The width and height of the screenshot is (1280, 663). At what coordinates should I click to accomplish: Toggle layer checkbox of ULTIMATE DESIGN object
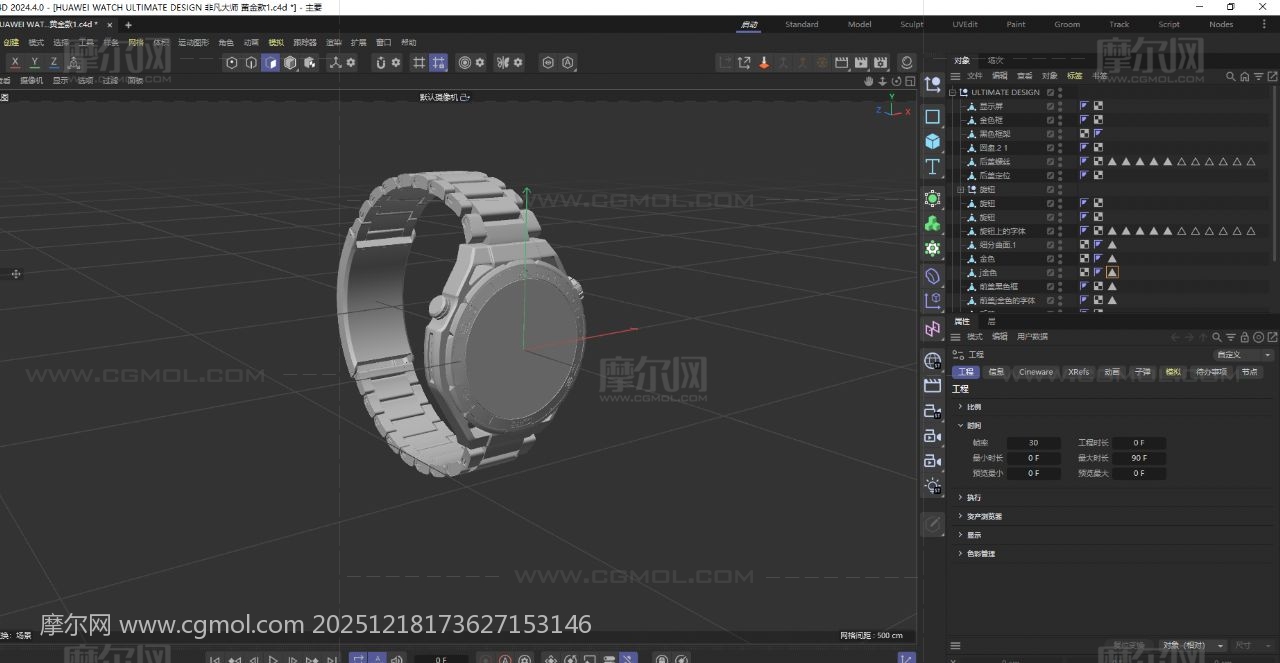(x=1050, y=92)
